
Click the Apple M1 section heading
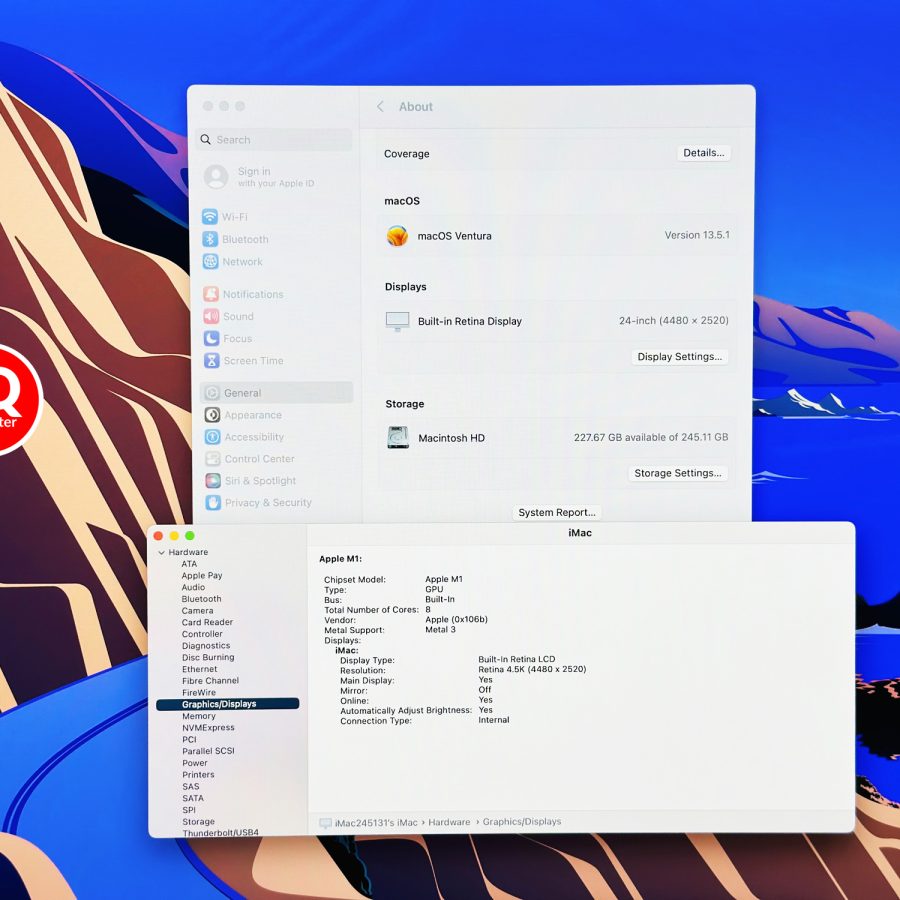point(340,558)
